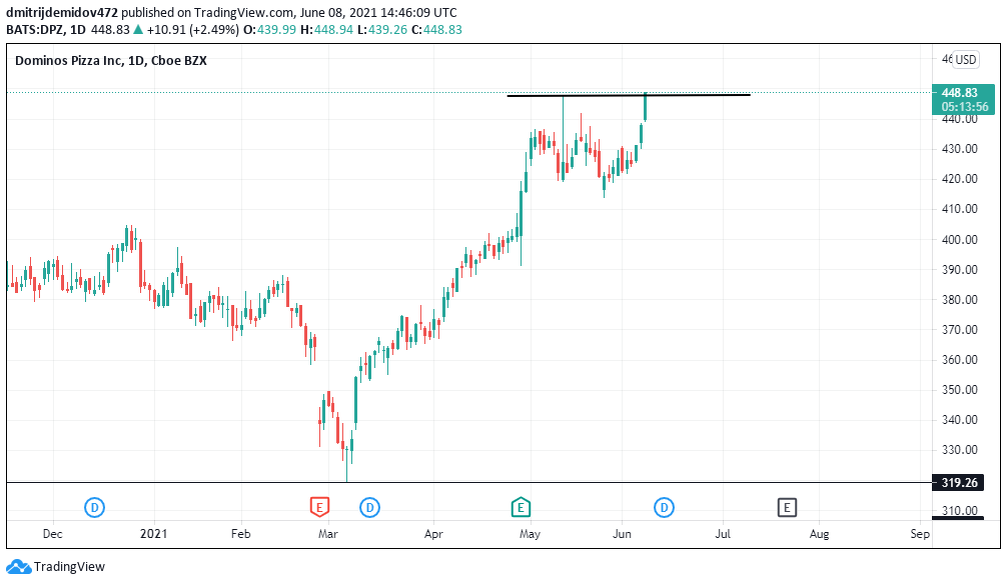Click the upcoming earnings 'E' marker in July

tap(787, 508)
